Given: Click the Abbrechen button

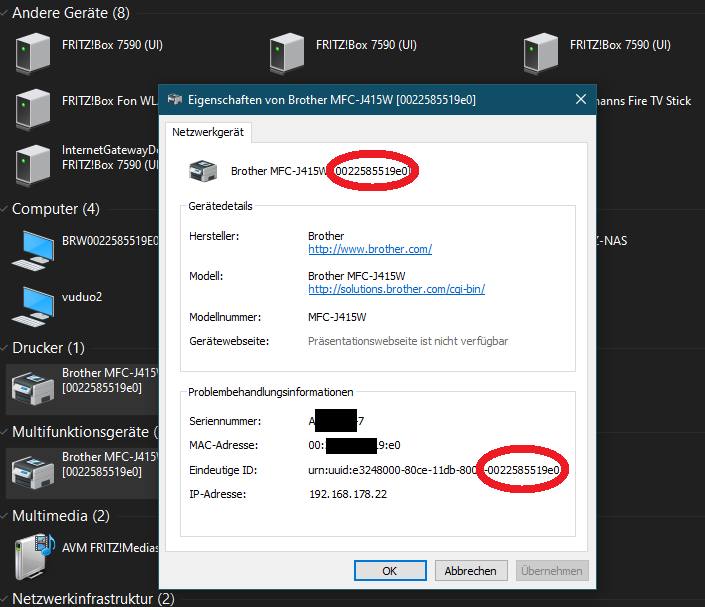Looking at the screenshot, I should [x=471, y=571].
